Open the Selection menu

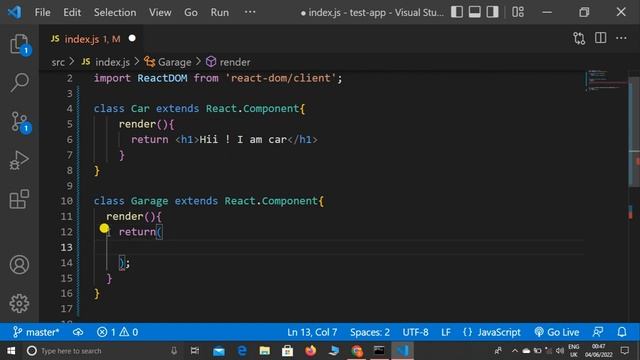click(115, 12)
